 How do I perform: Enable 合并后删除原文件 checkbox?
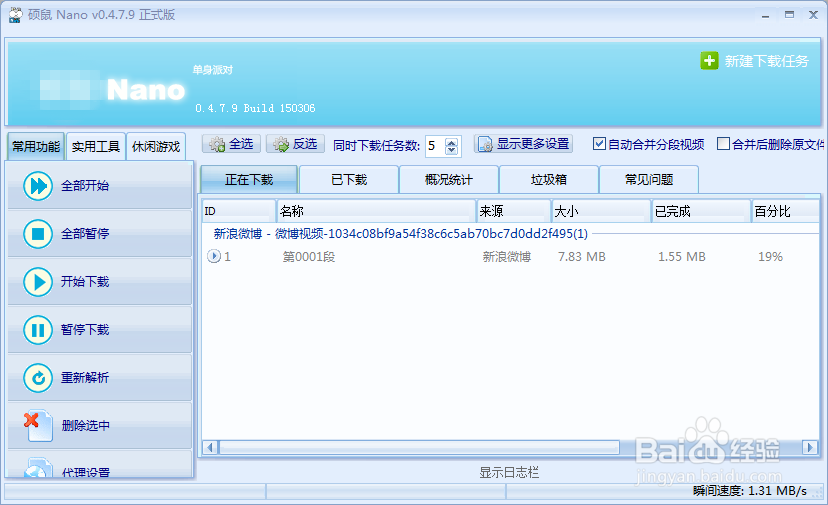[x=723, y=144]
